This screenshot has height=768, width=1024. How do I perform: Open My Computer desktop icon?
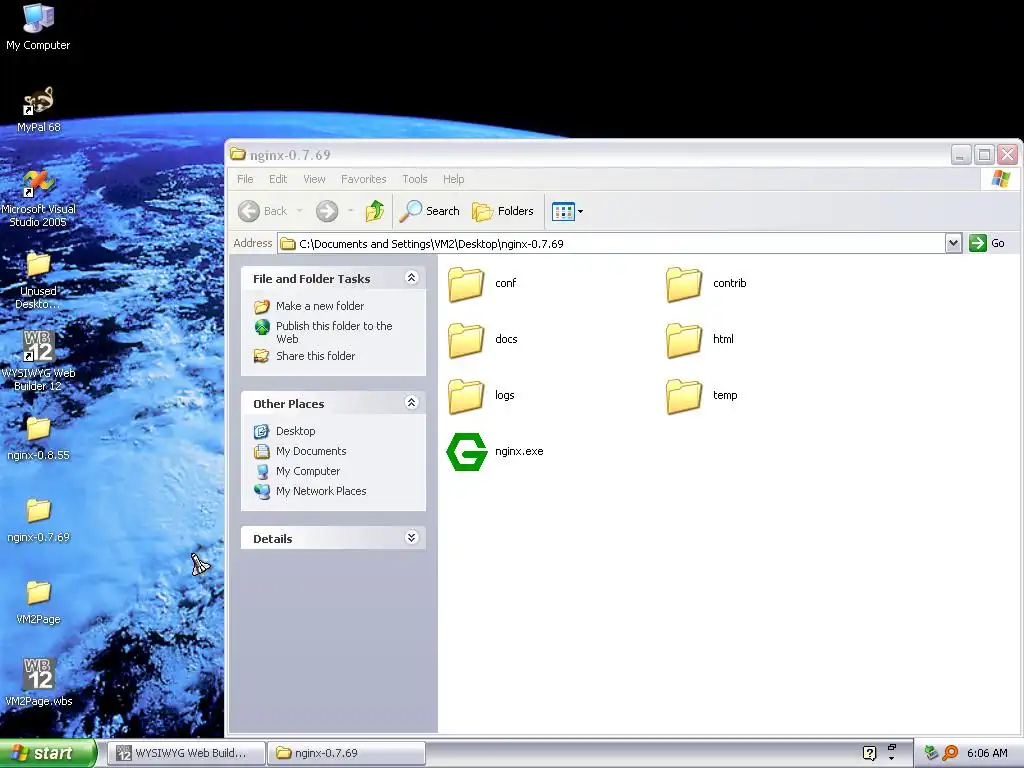click(x=38, y=26)
